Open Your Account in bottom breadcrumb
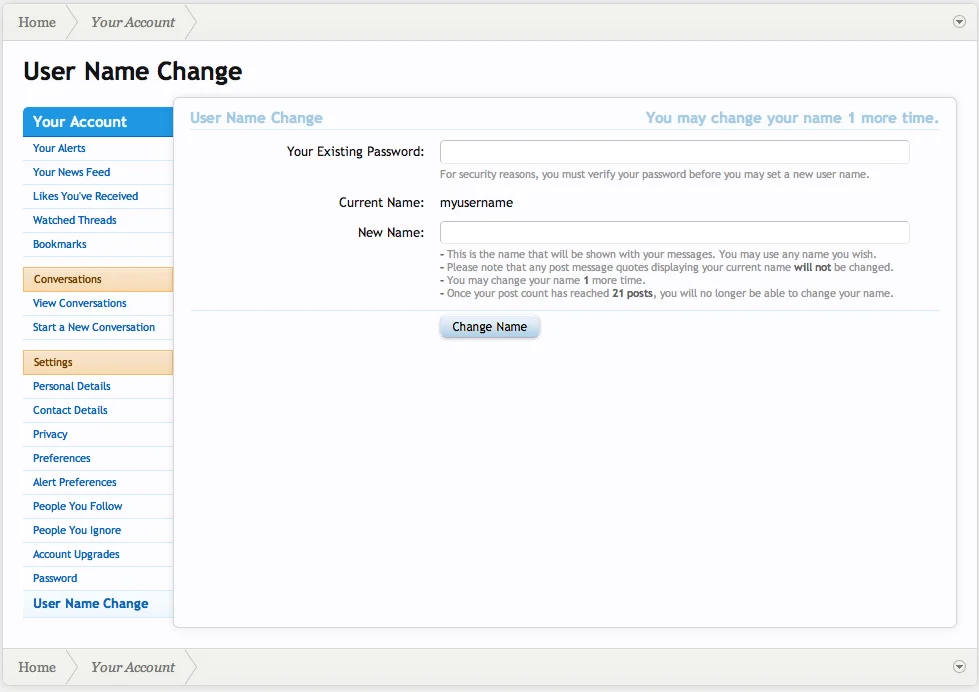The height and width of the screenshot is (692, 979). tap(132, 667)
